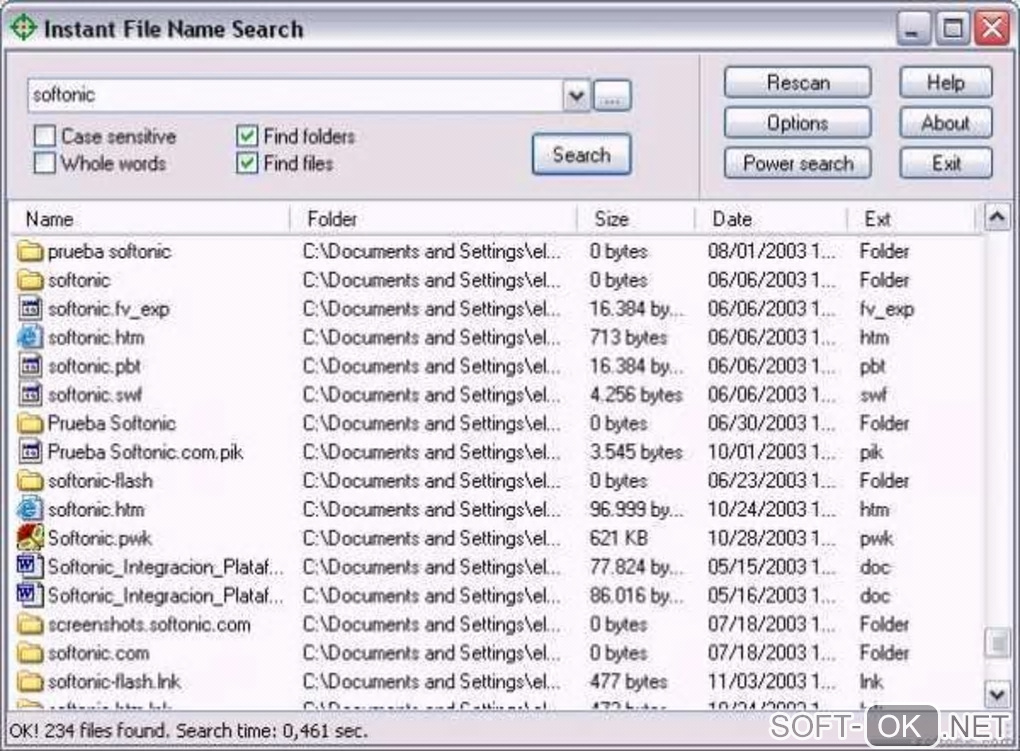The height and width of the screenshot is (751, 1020).
Task: Select the 'softonic.swf' file name
Action: tap(94, 394)
